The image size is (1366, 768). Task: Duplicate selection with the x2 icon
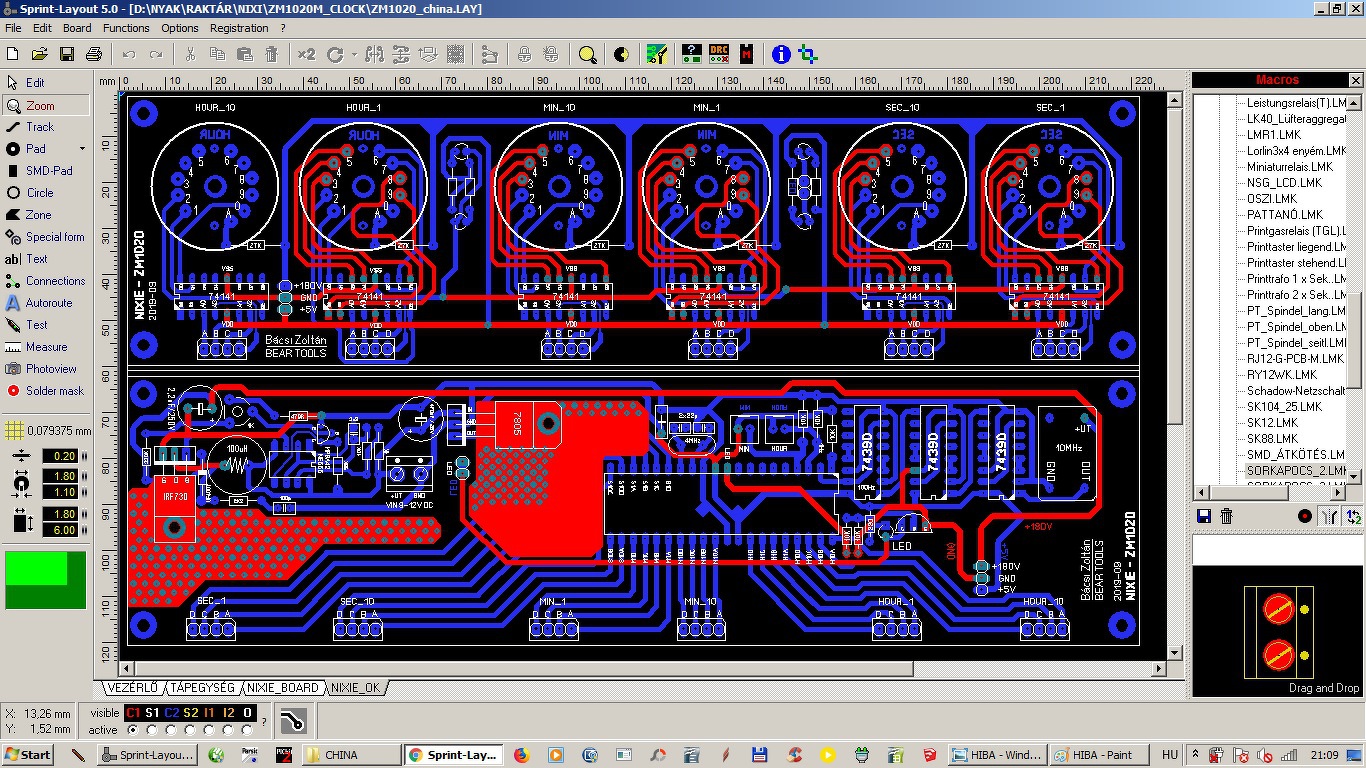tap(306, 54)
